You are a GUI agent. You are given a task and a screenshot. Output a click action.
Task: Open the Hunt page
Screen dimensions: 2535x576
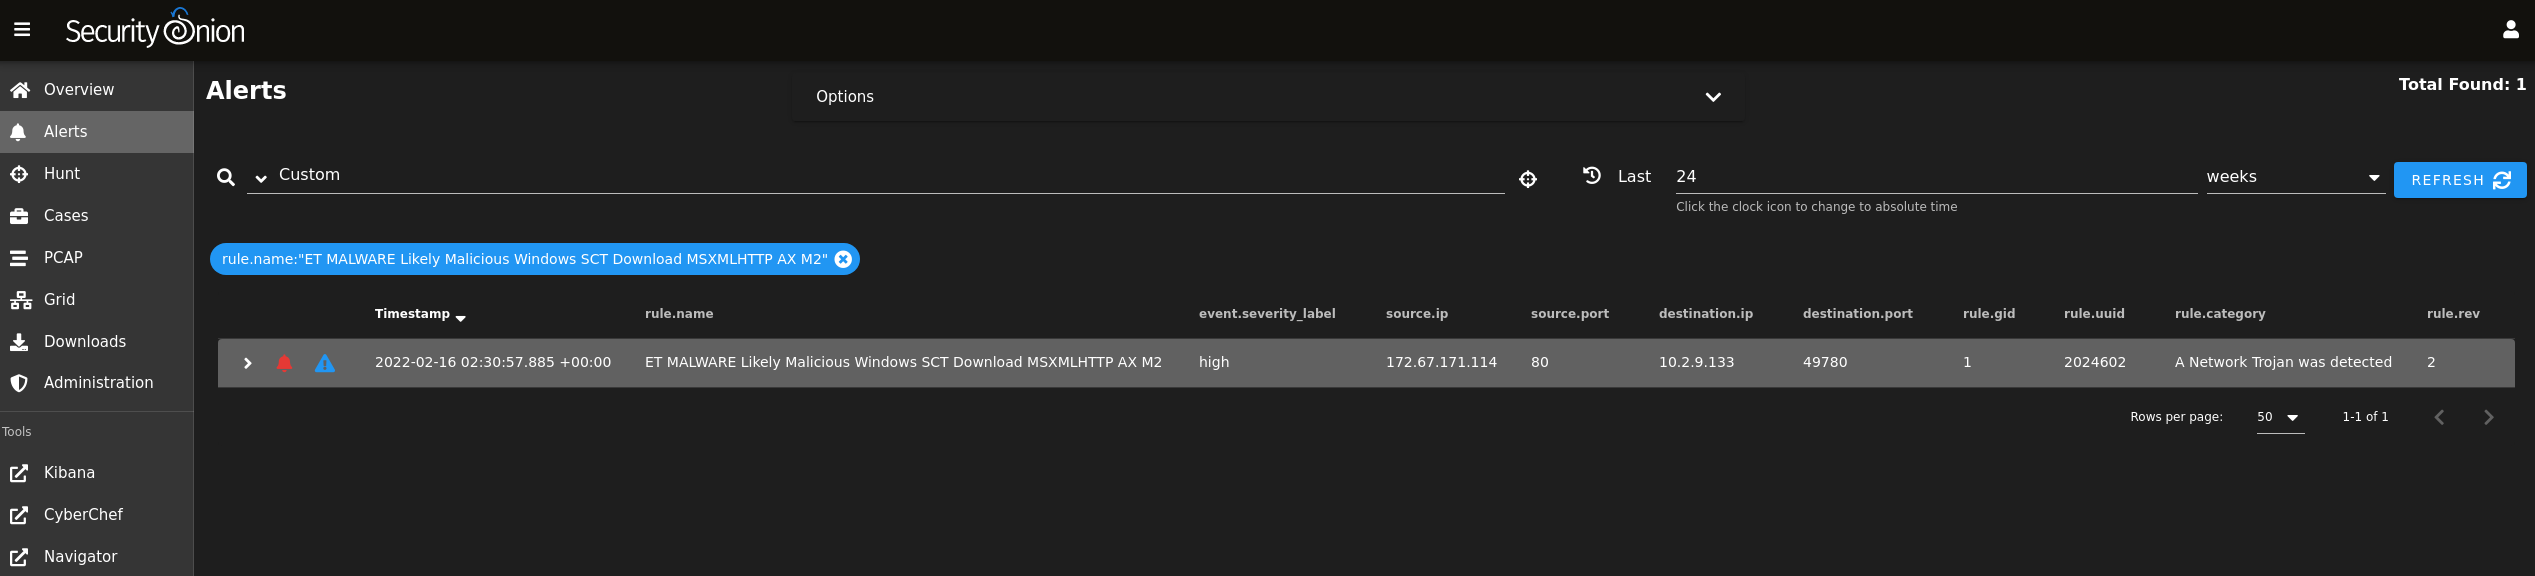tap(97, 174)
